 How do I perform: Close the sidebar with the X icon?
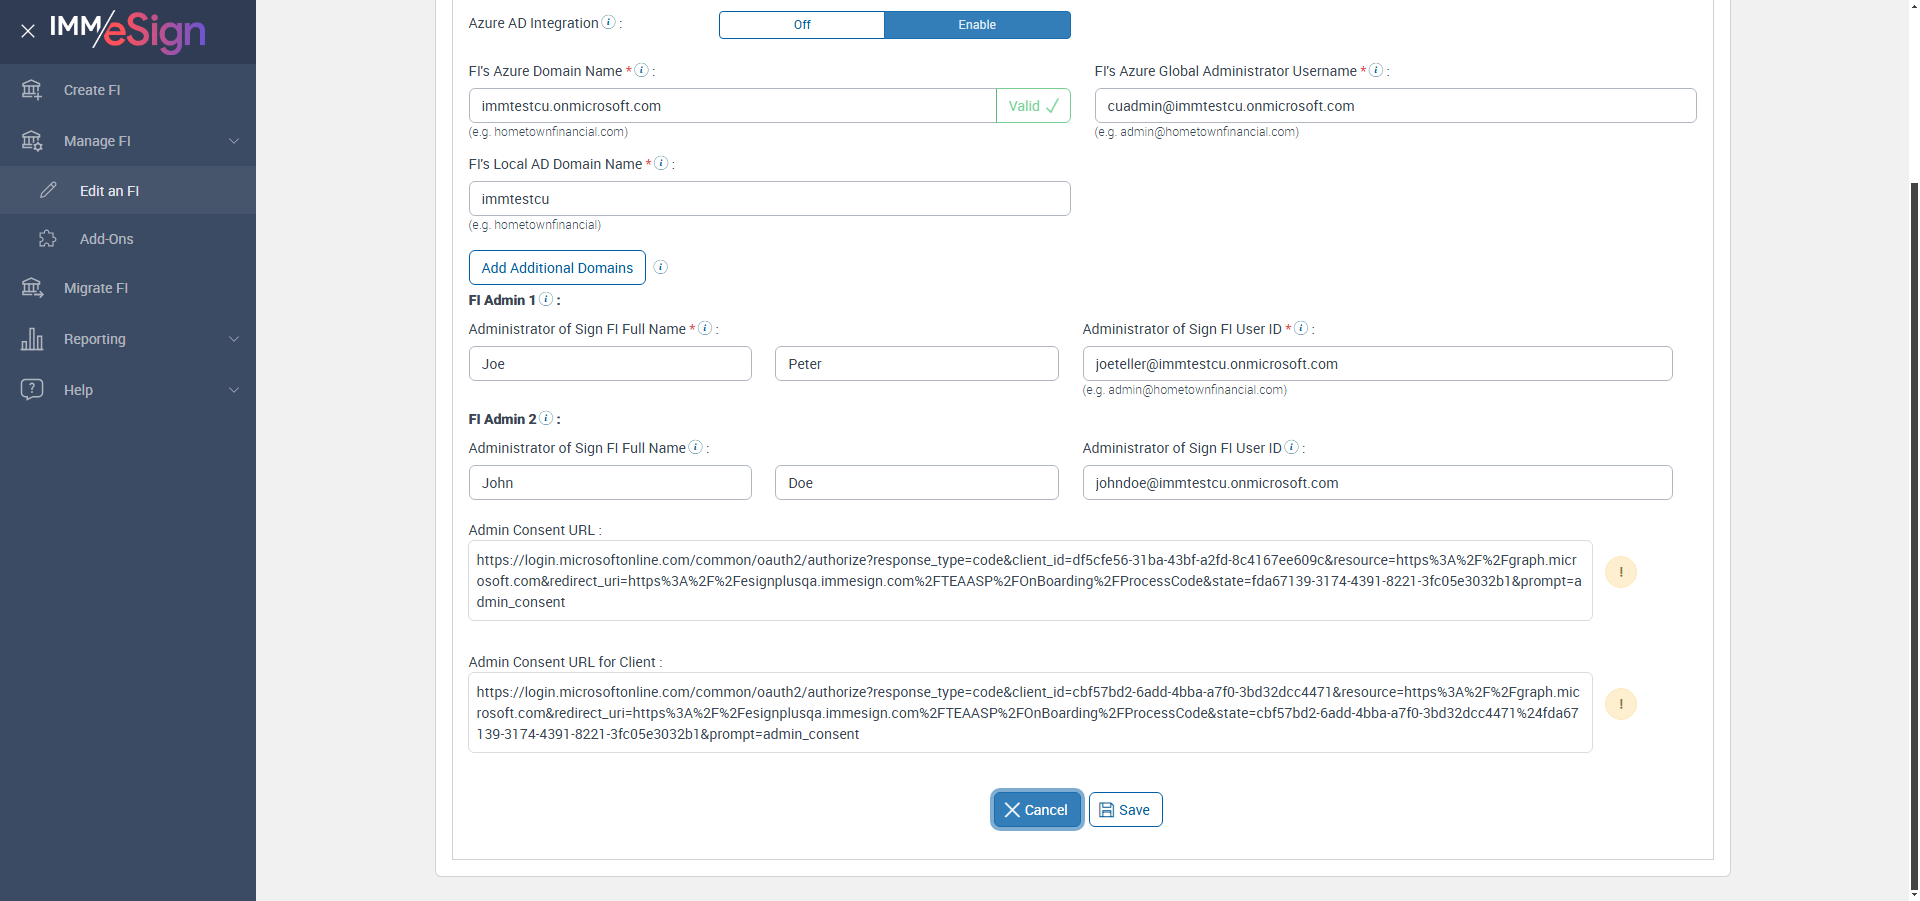click(28, 31)
